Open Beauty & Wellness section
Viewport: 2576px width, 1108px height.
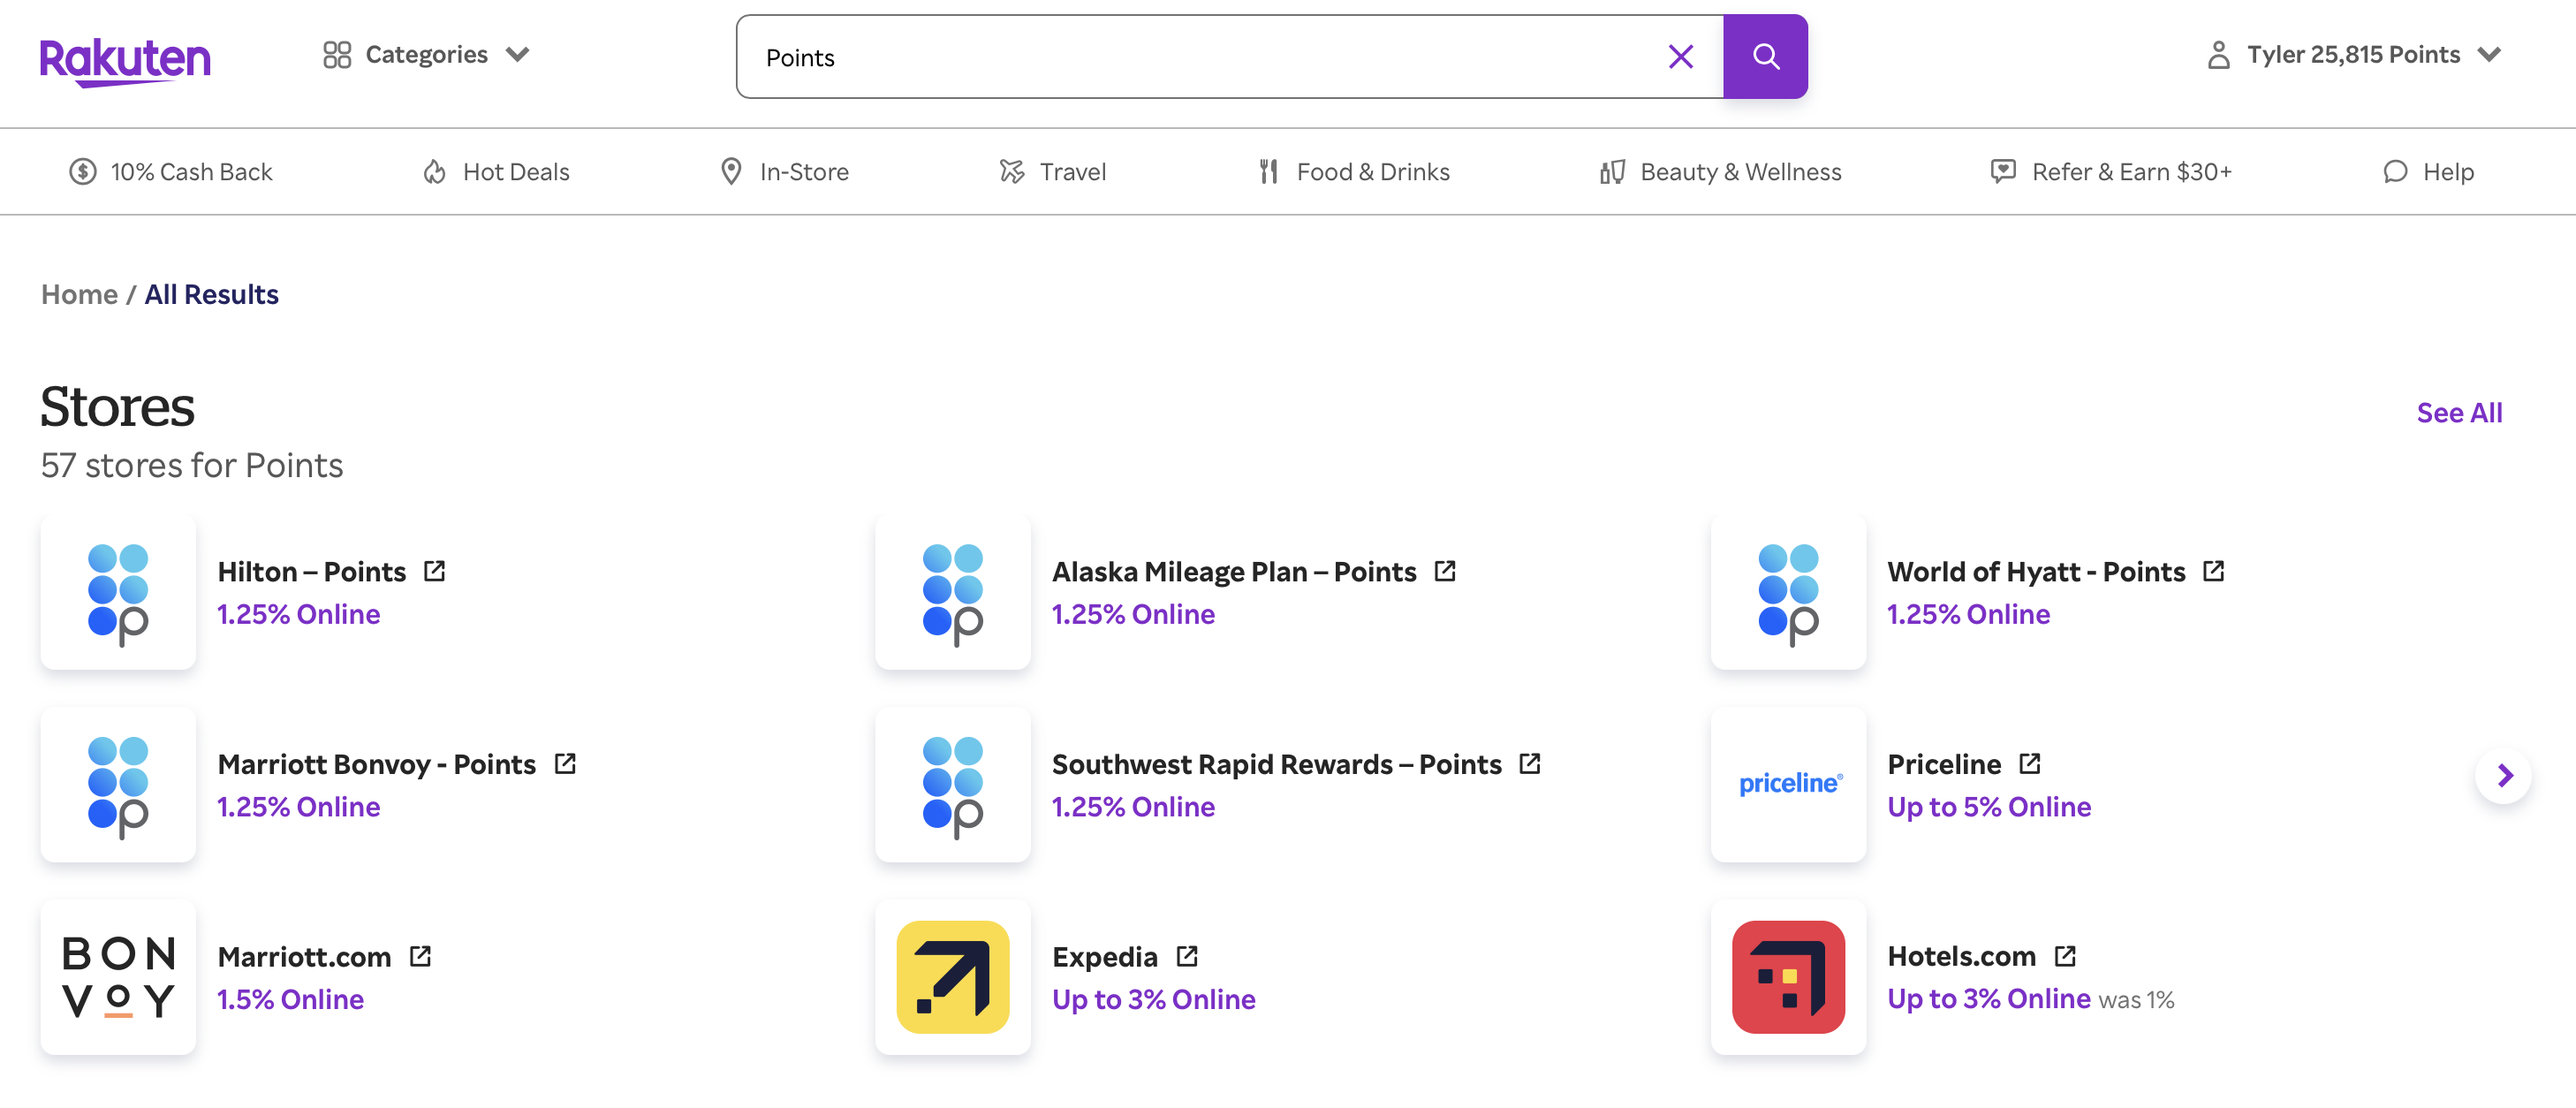[1720, 172]
